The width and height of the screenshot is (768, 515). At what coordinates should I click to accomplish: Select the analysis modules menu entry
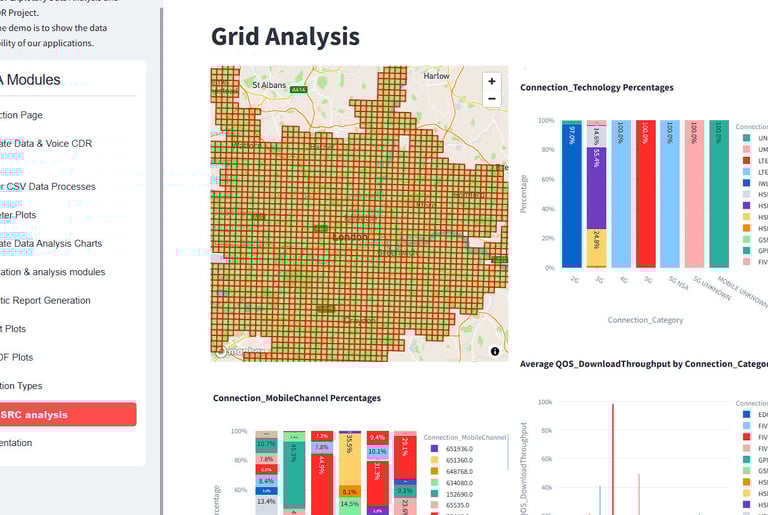52,272
